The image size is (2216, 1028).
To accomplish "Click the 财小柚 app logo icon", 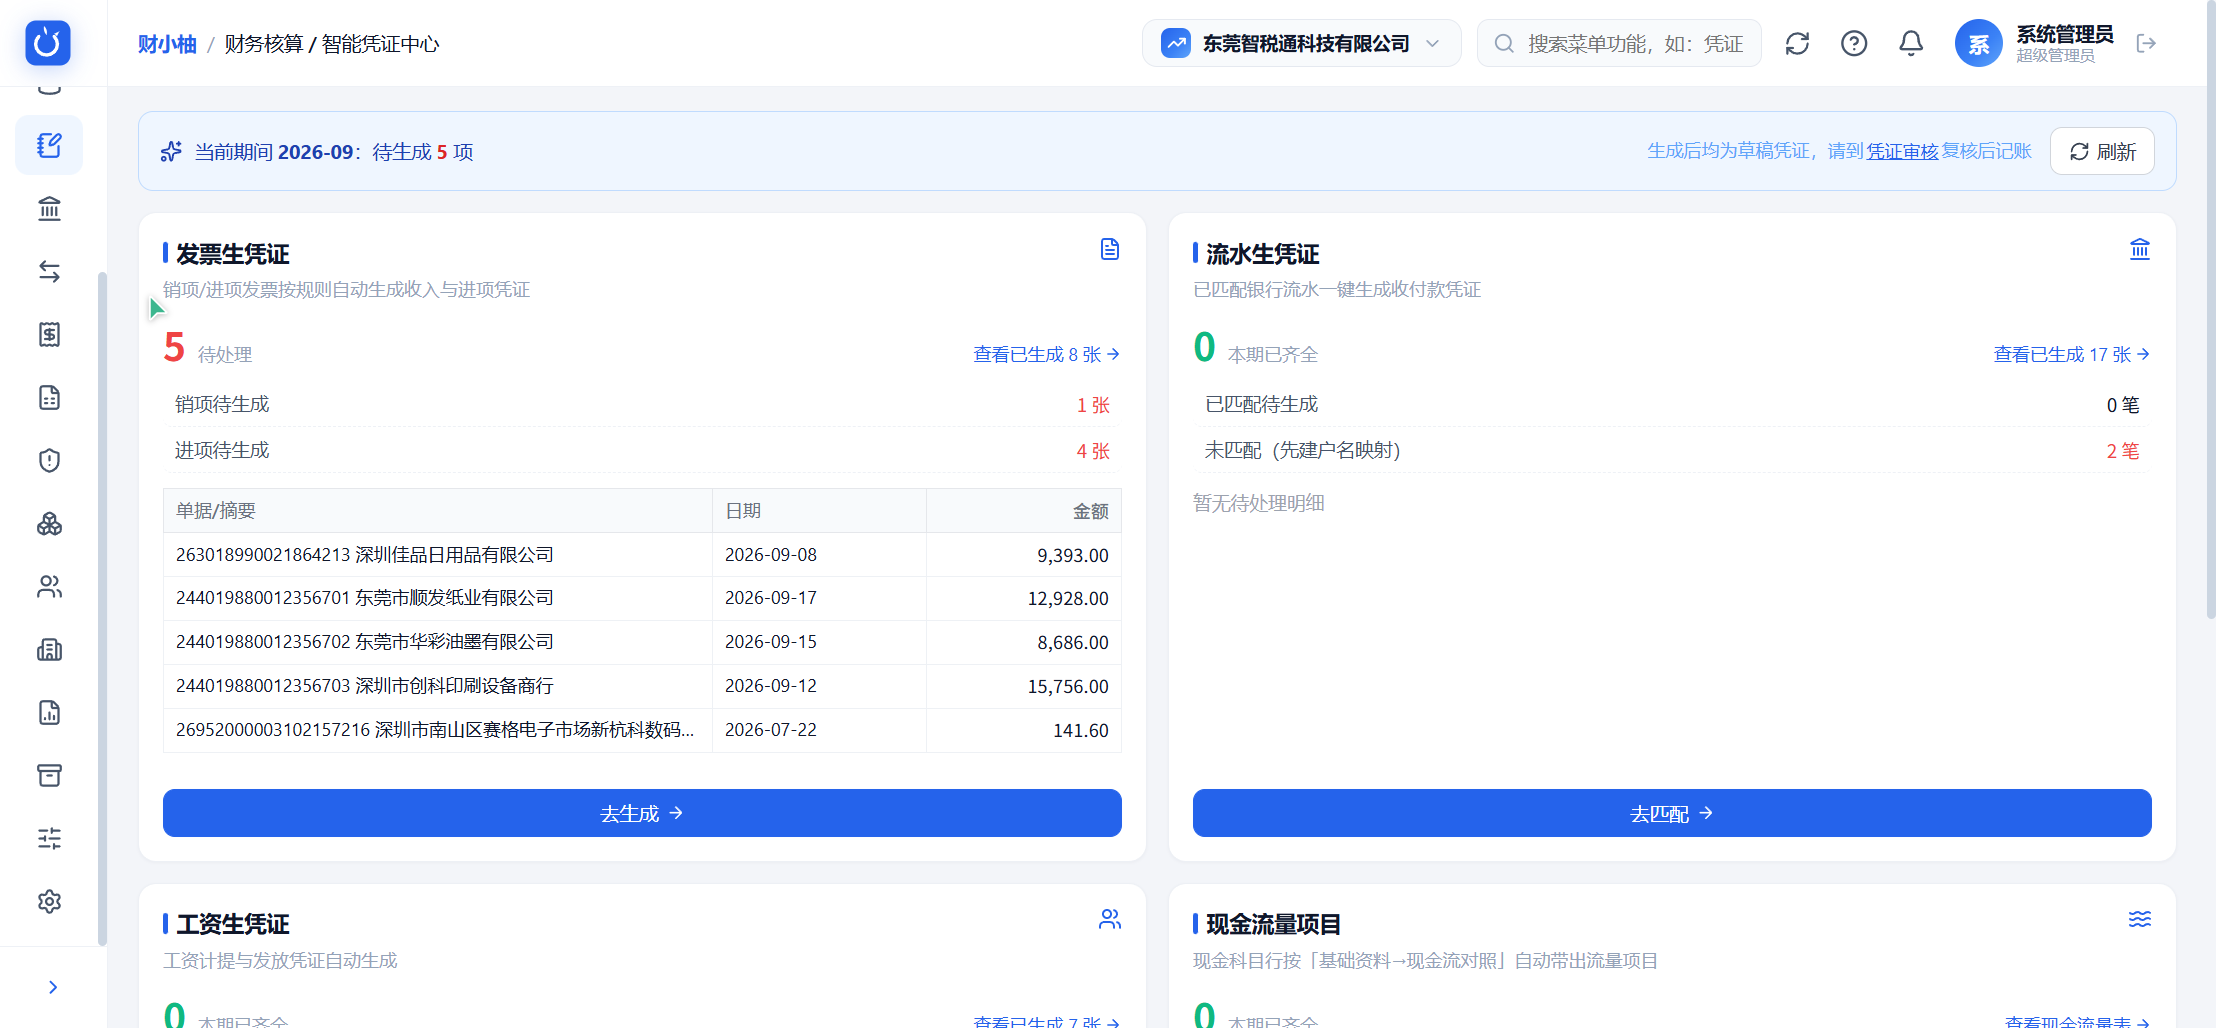I will click(48, 43).
